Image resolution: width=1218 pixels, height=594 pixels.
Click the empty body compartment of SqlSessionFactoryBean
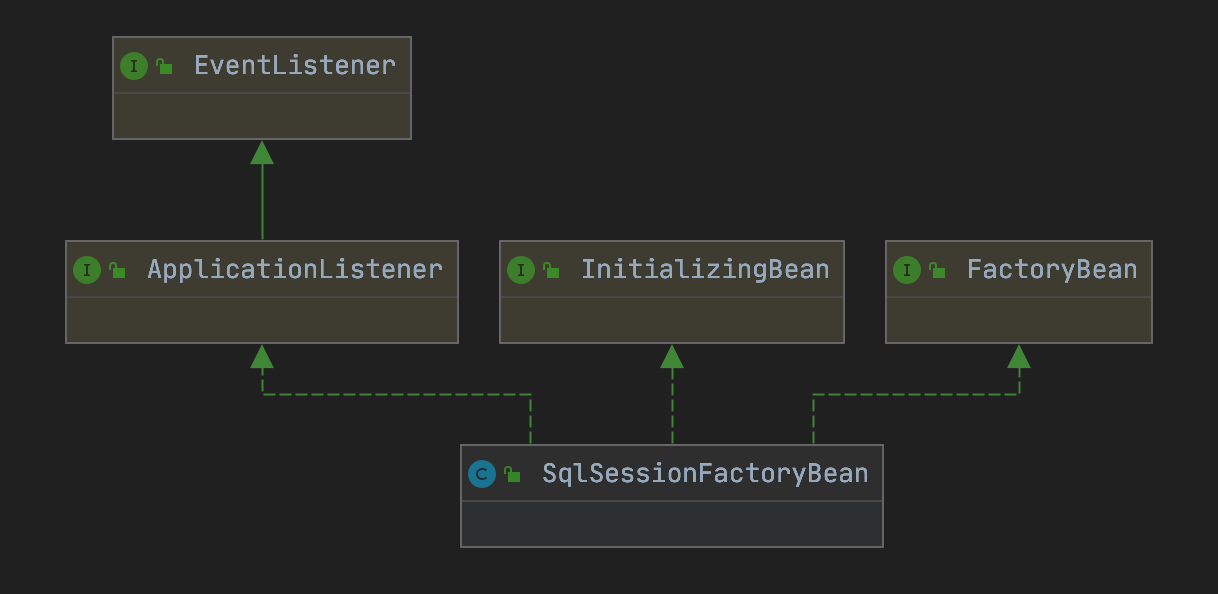click(672, 523)
